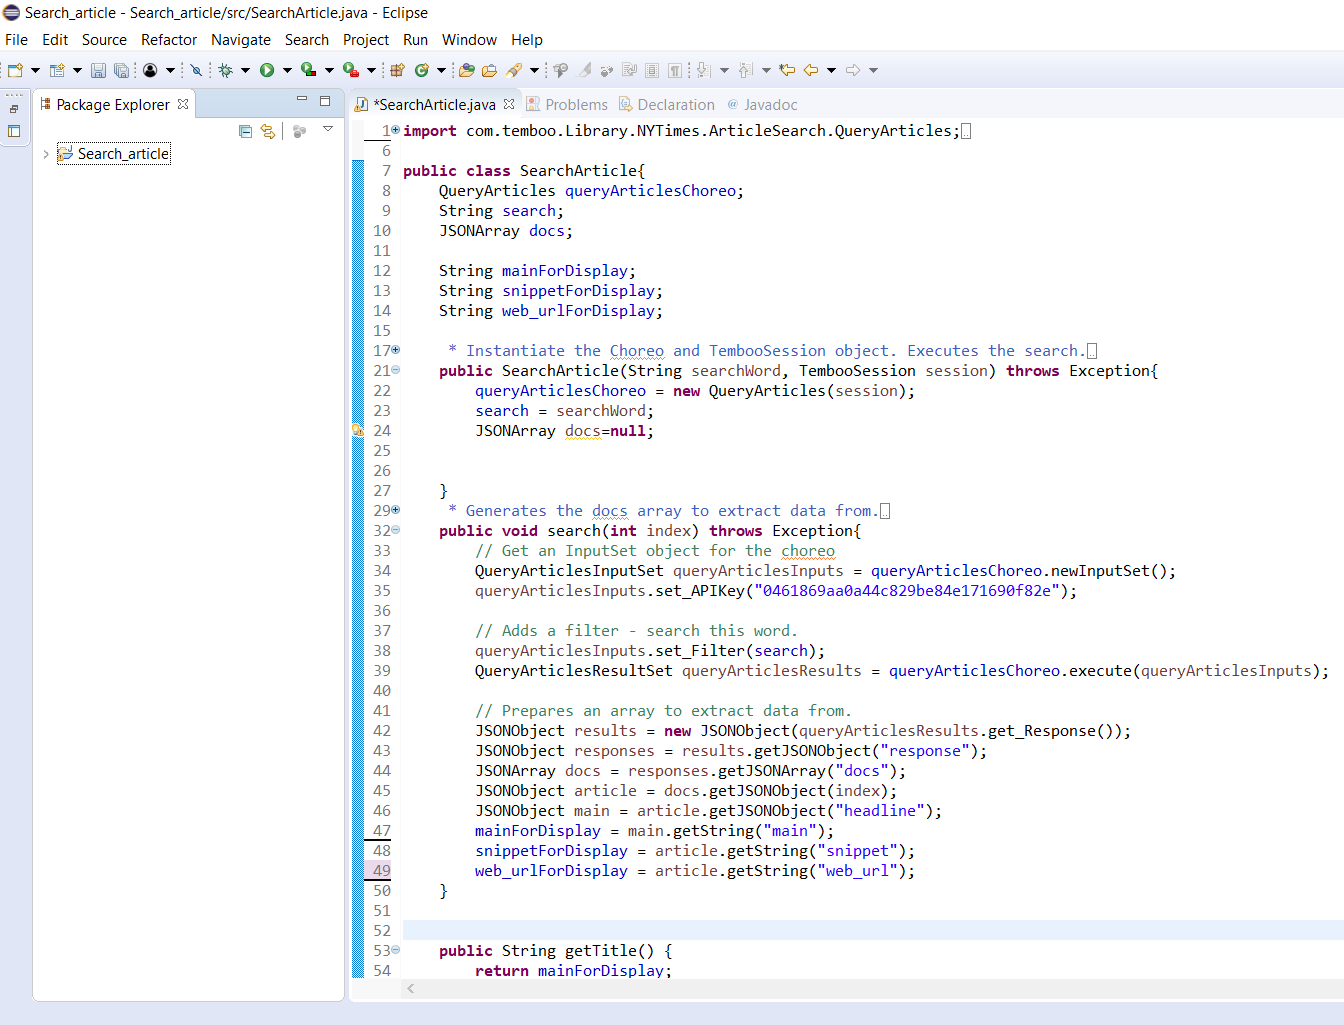This screenshot has width=1344, height=1025.
Task: Collapse the search method at line 32
Action: tap(396, 530)
